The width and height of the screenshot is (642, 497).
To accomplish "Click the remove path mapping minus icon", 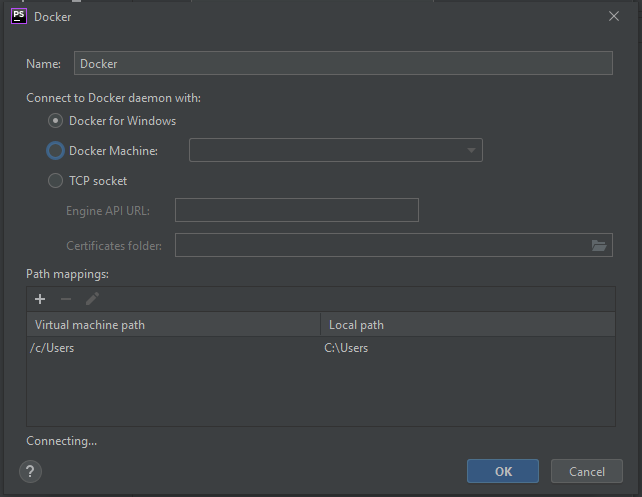I will coord(66,299).
